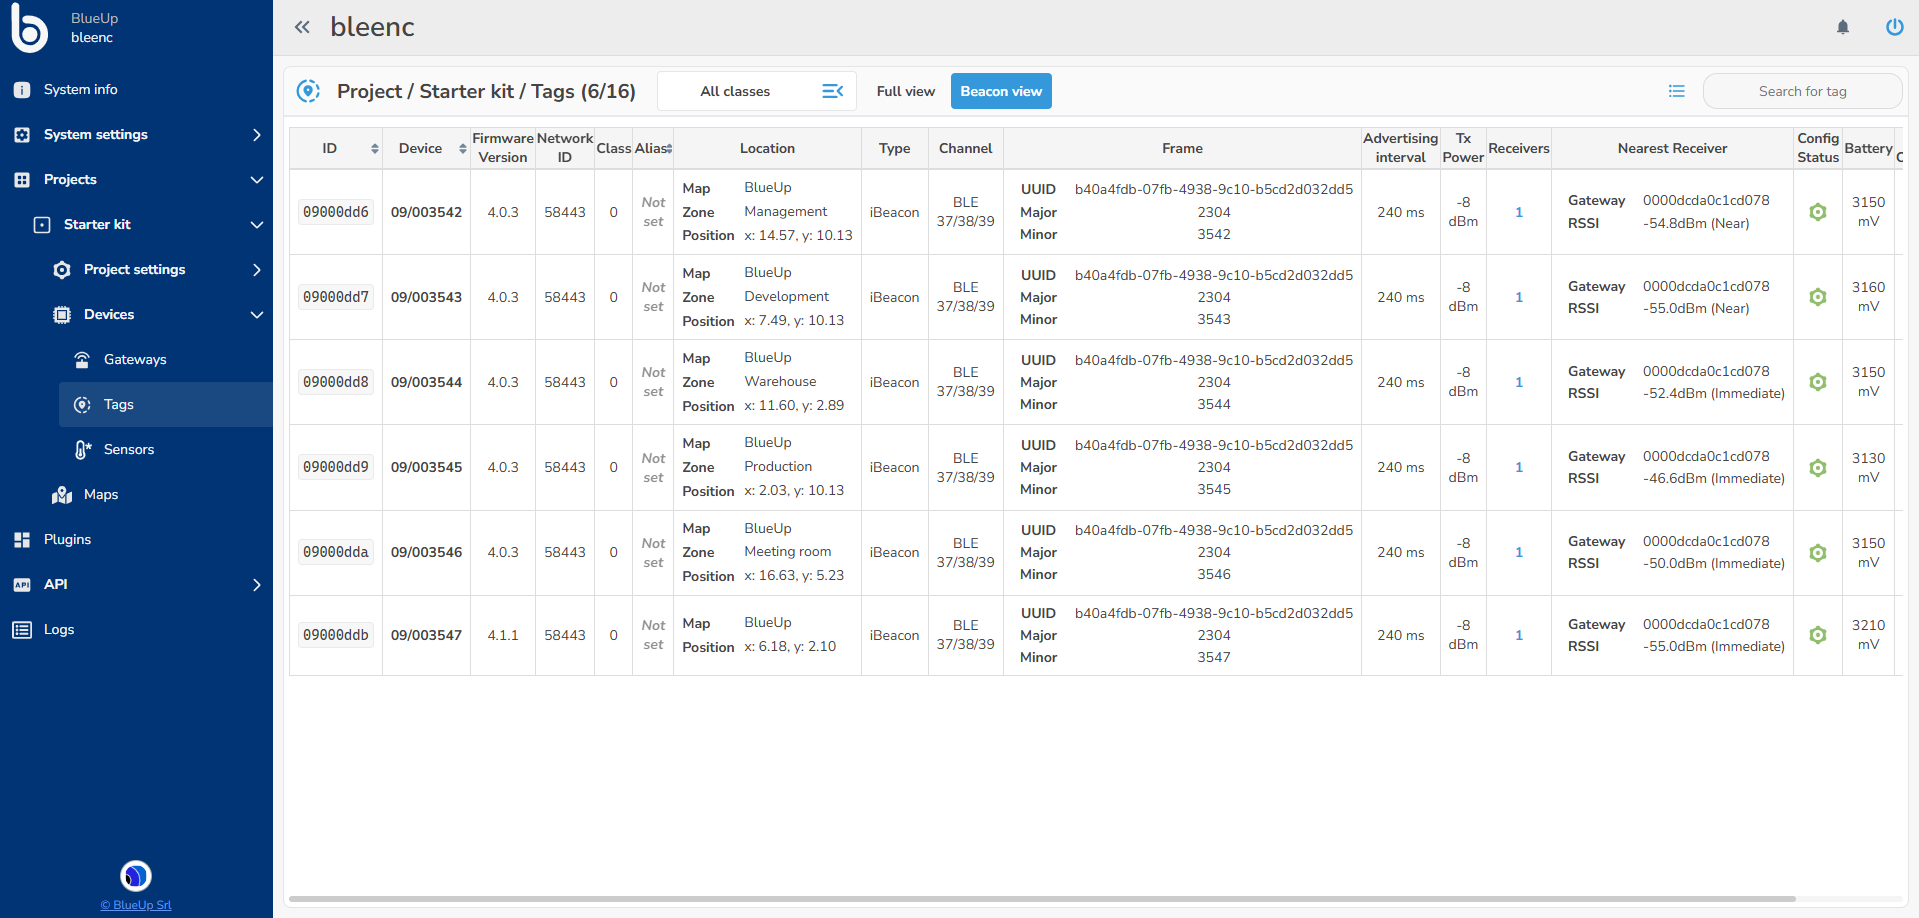Click tag ID 09000dd8 badge
The image size is (1919, 918).
[336, 382]
